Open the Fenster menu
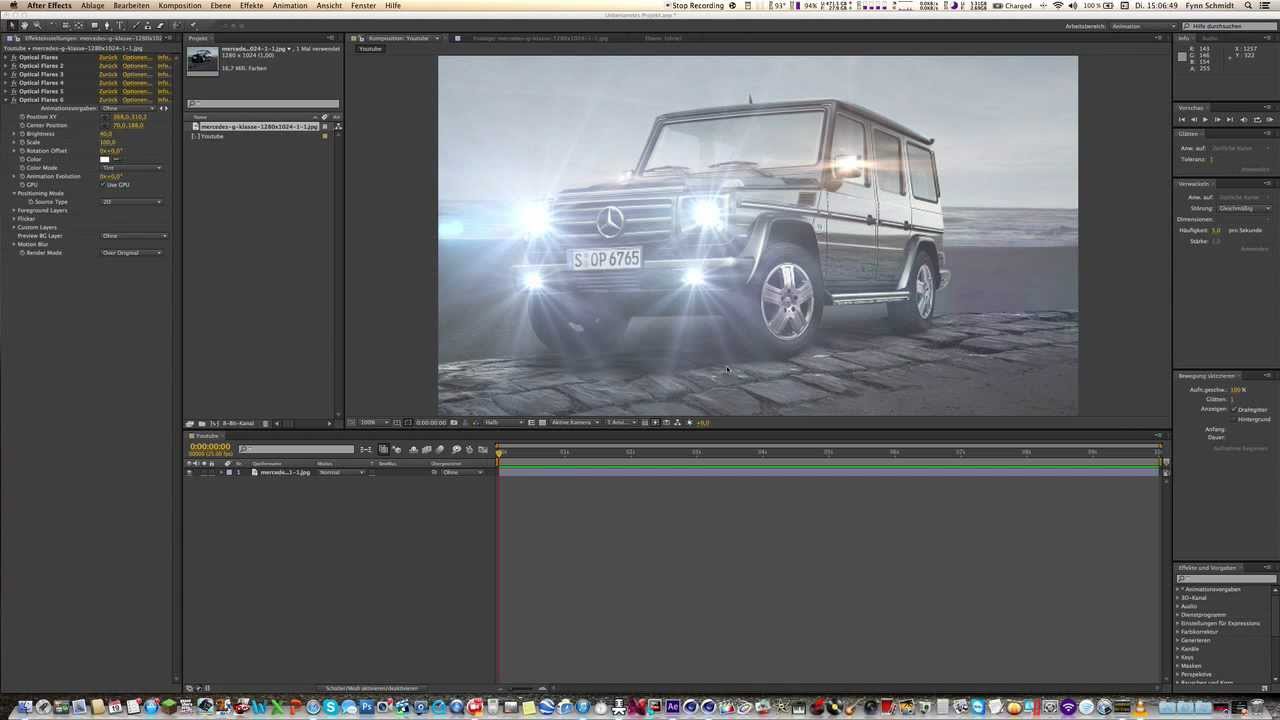The width and height of the screenshot is (1280, 720). coord(363,6)
